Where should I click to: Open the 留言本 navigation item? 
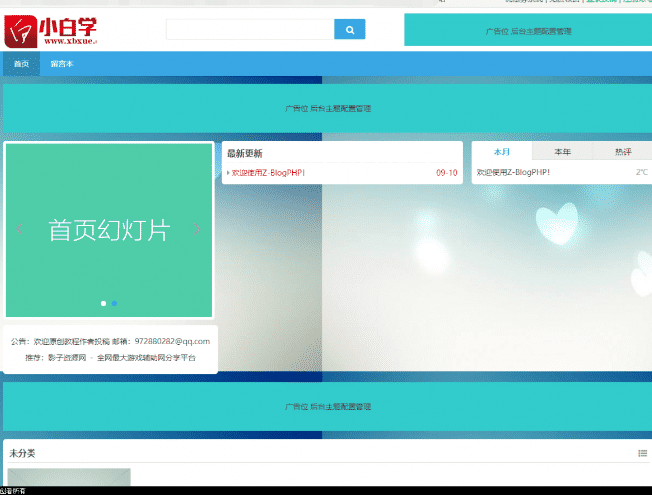[x=62, y=64]
